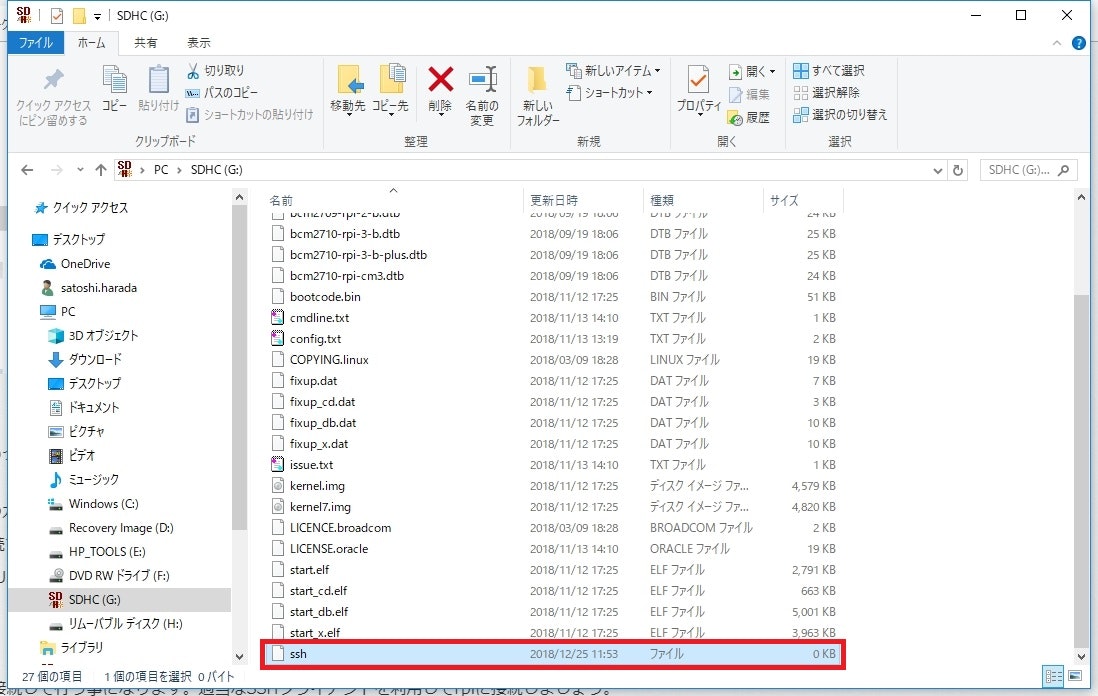This screenshot has height=696, width=1098.
Task: Select クイック アクセス in navigation pane
Action: tap(91, 207)
